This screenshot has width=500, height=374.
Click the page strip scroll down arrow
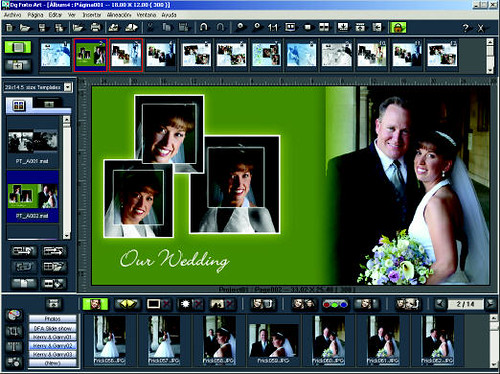490,70
